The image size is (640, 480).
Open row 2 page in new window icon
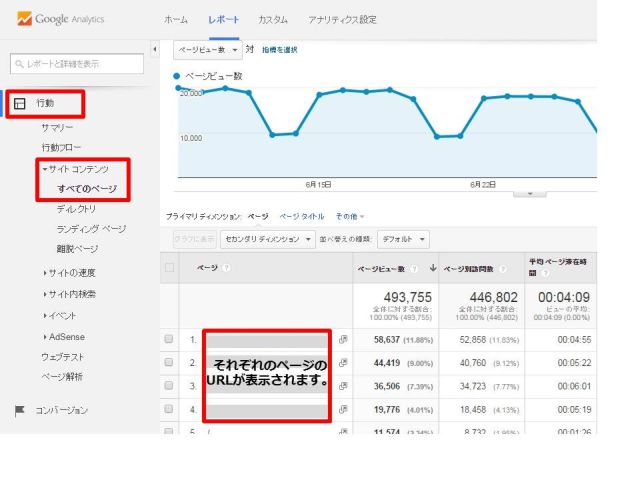[x=343, y=362]
